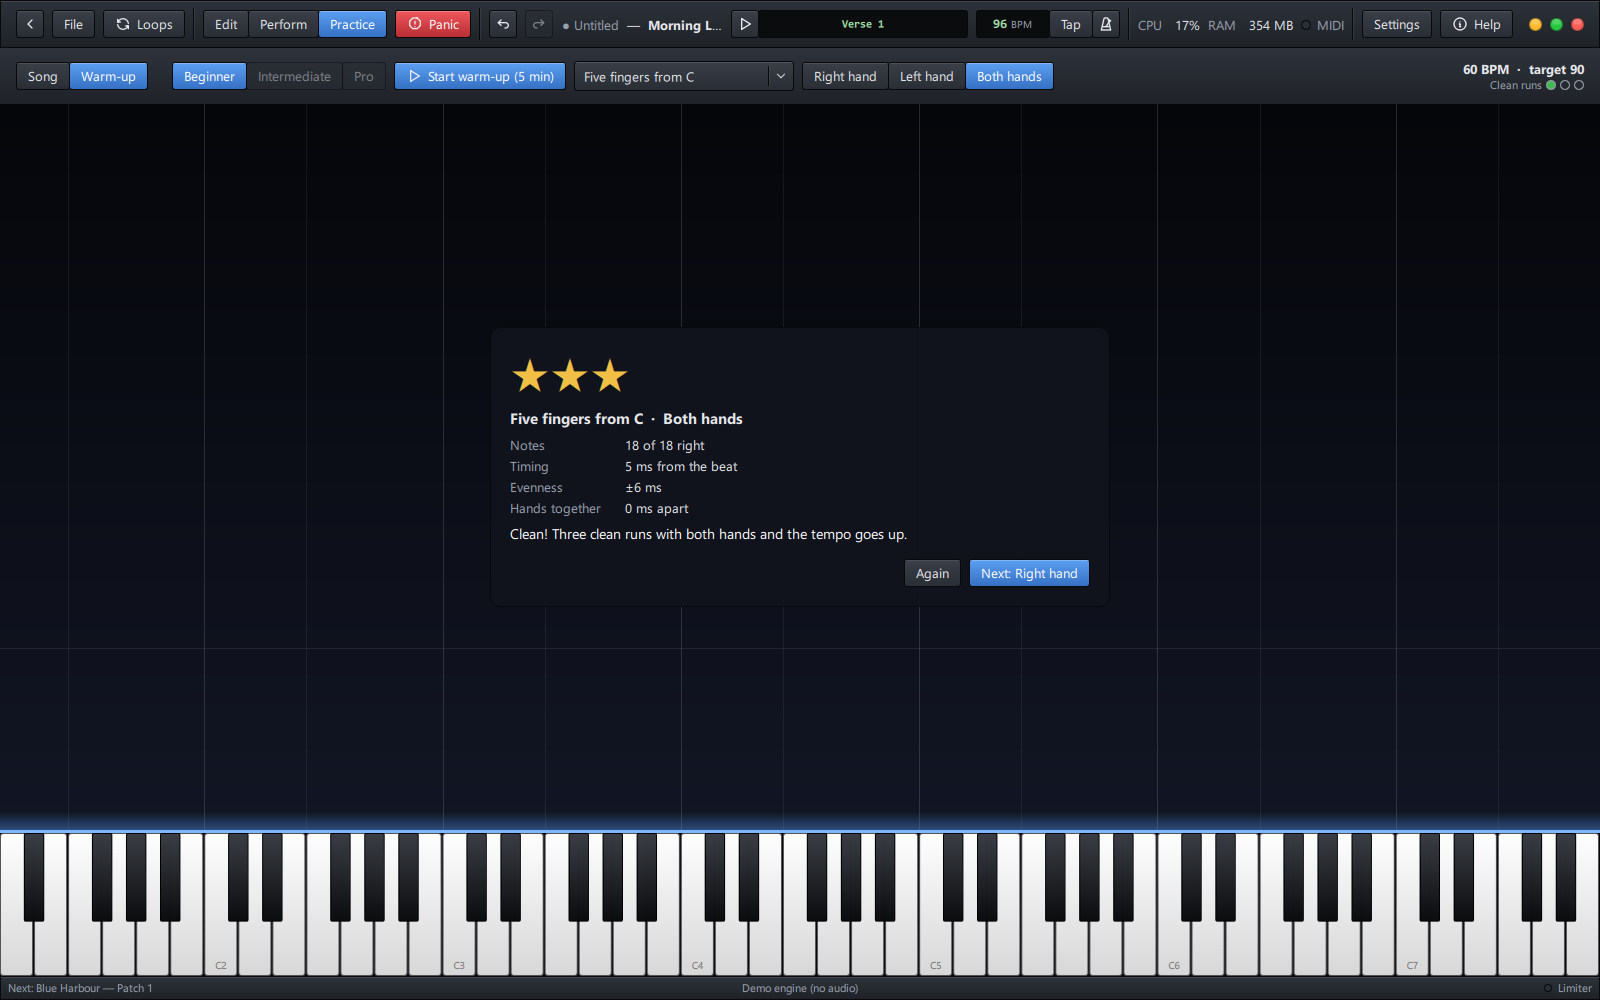This screenshot has height=1000, width=1600.
Task: Click the Verse 1 section display
Action: point(863,24)
